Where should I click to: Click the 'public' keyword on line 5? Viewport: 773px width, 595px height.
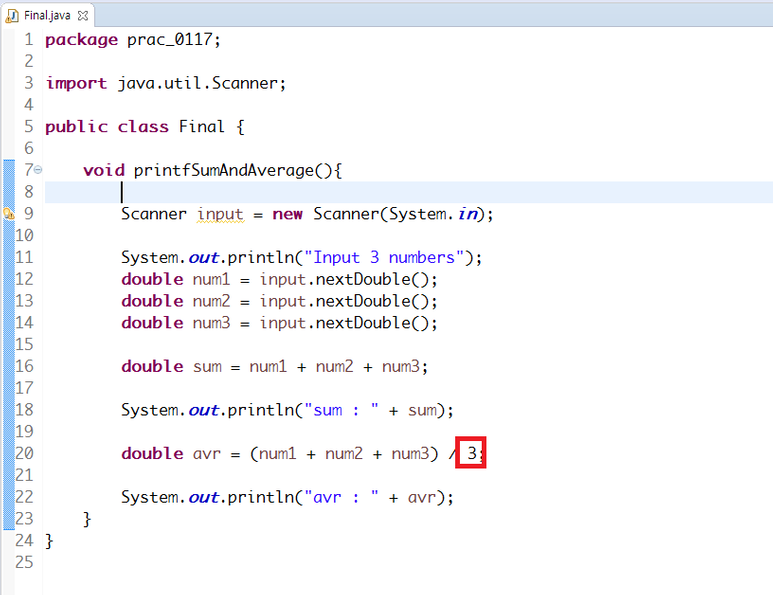tap(76, 127)
